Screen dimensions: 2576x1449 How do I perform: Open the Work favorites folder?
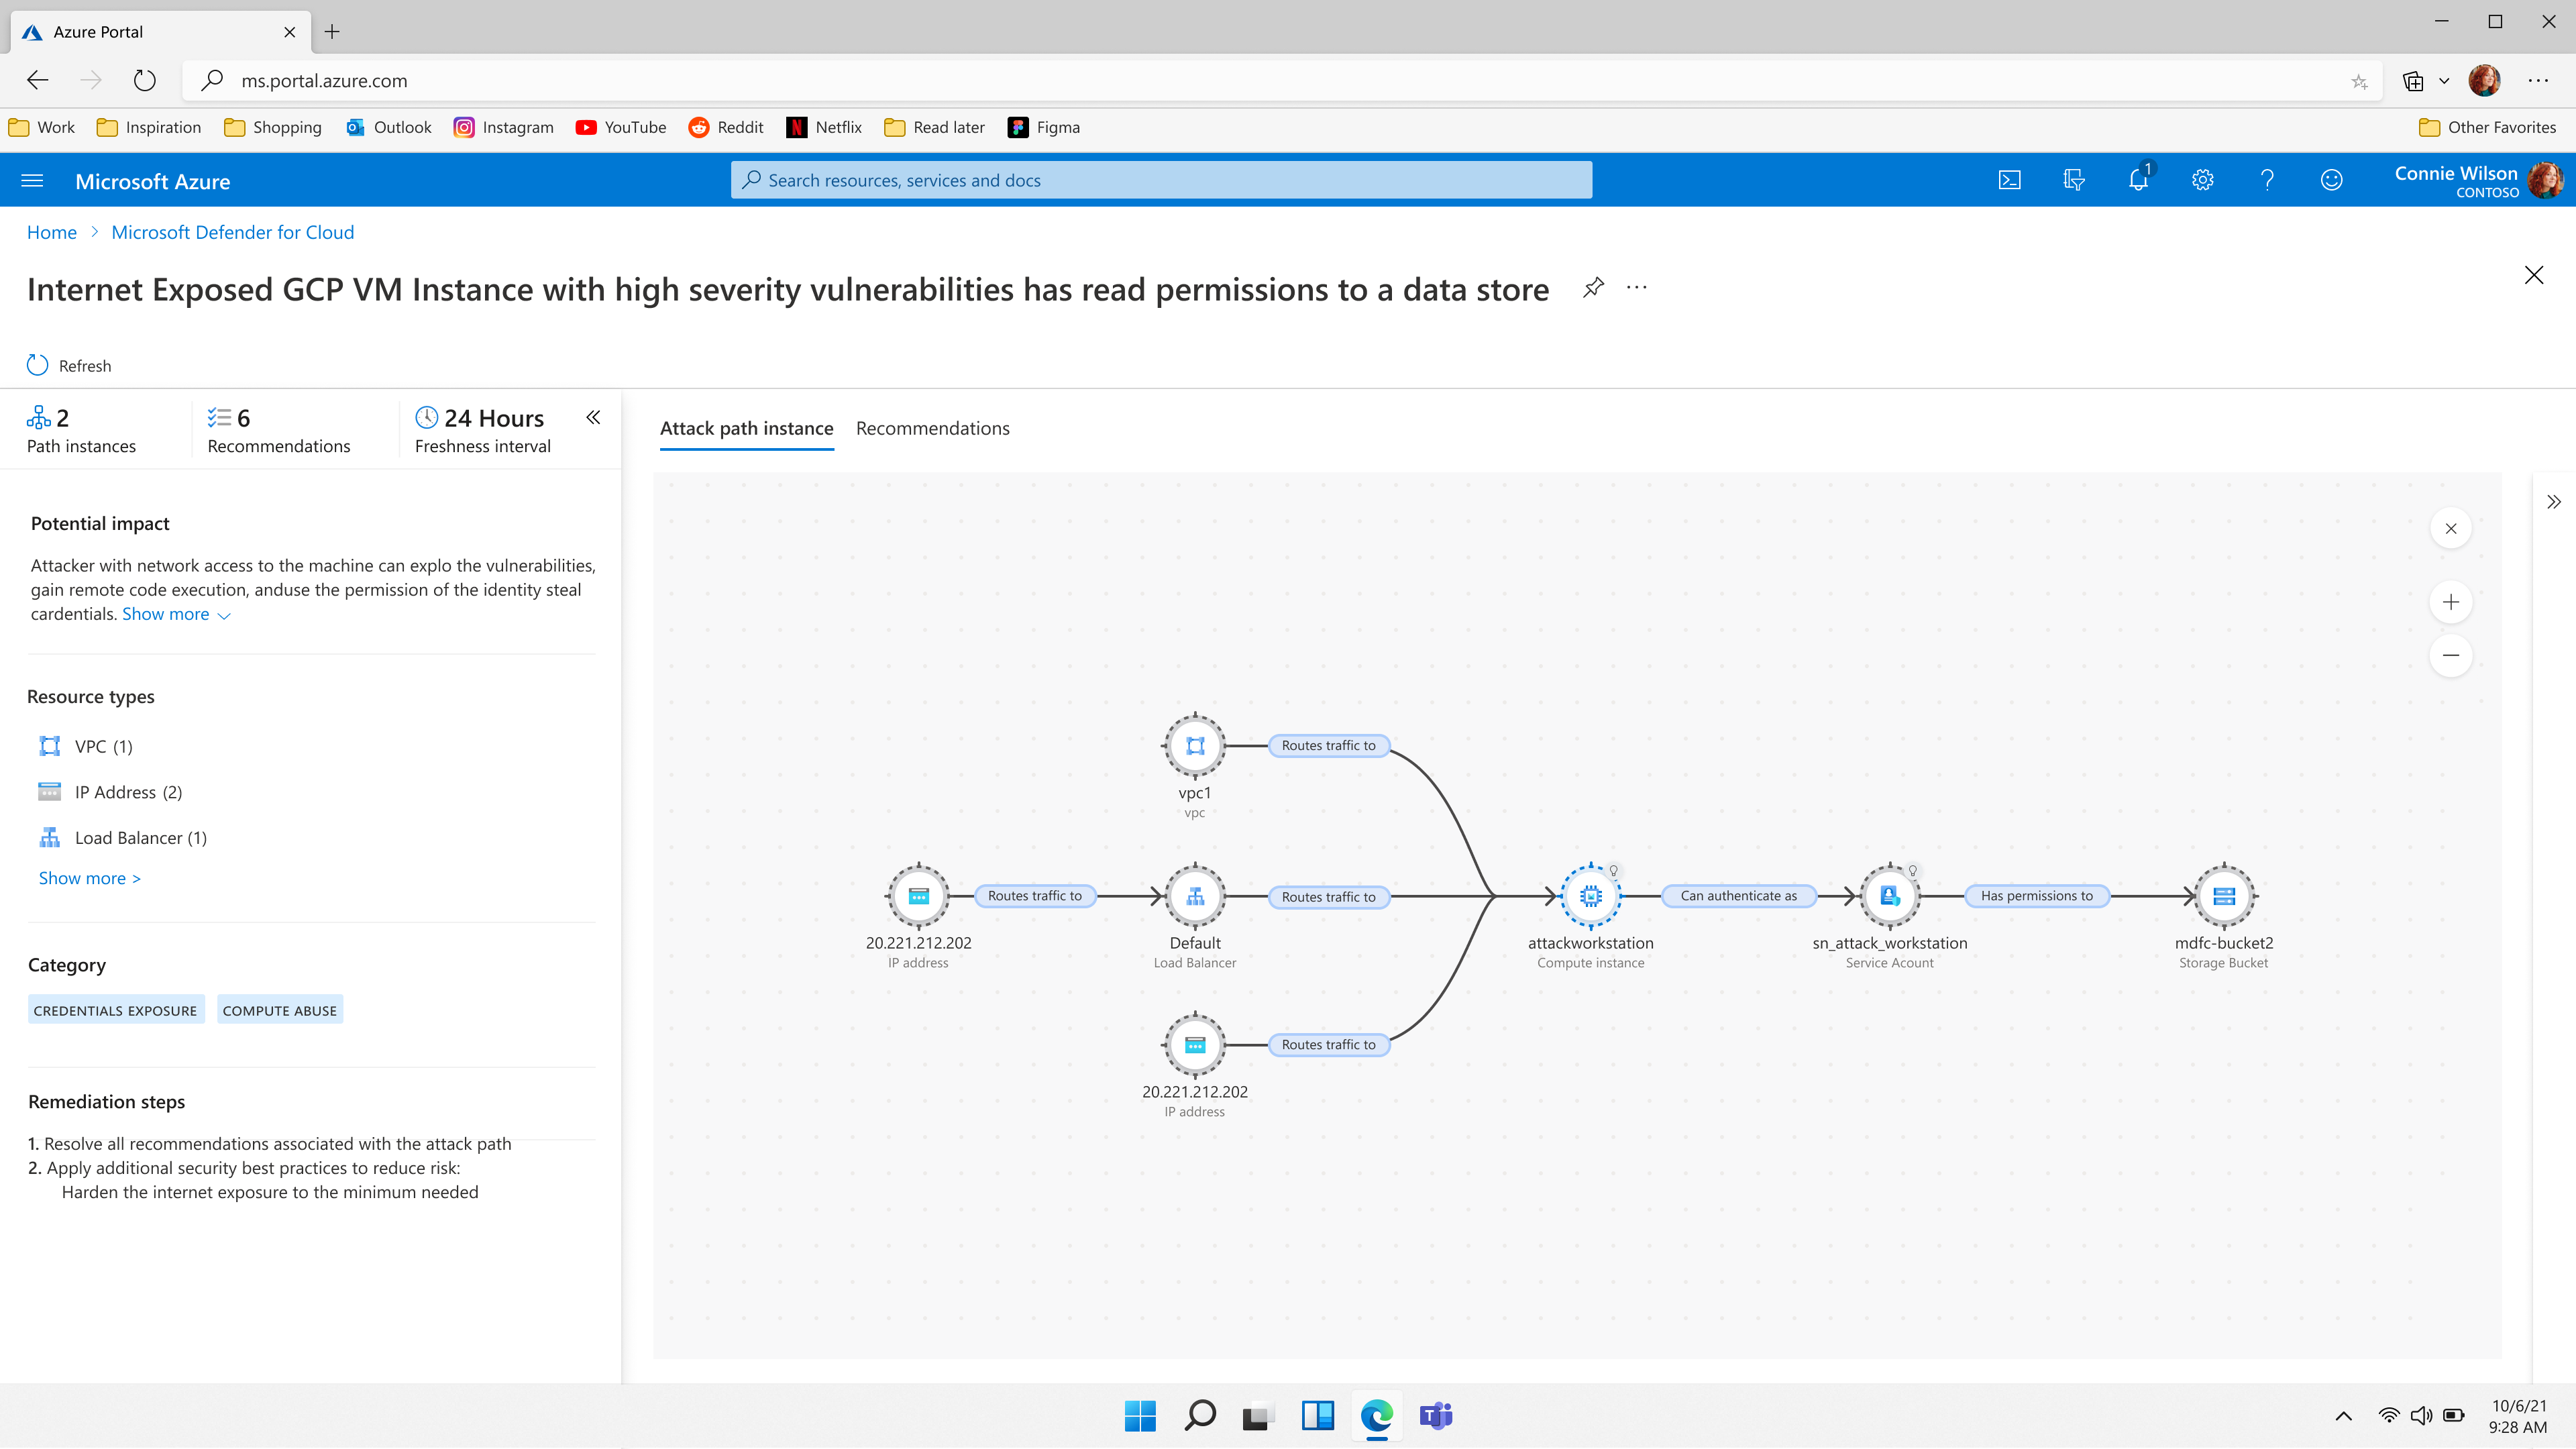tap(41, 127)
